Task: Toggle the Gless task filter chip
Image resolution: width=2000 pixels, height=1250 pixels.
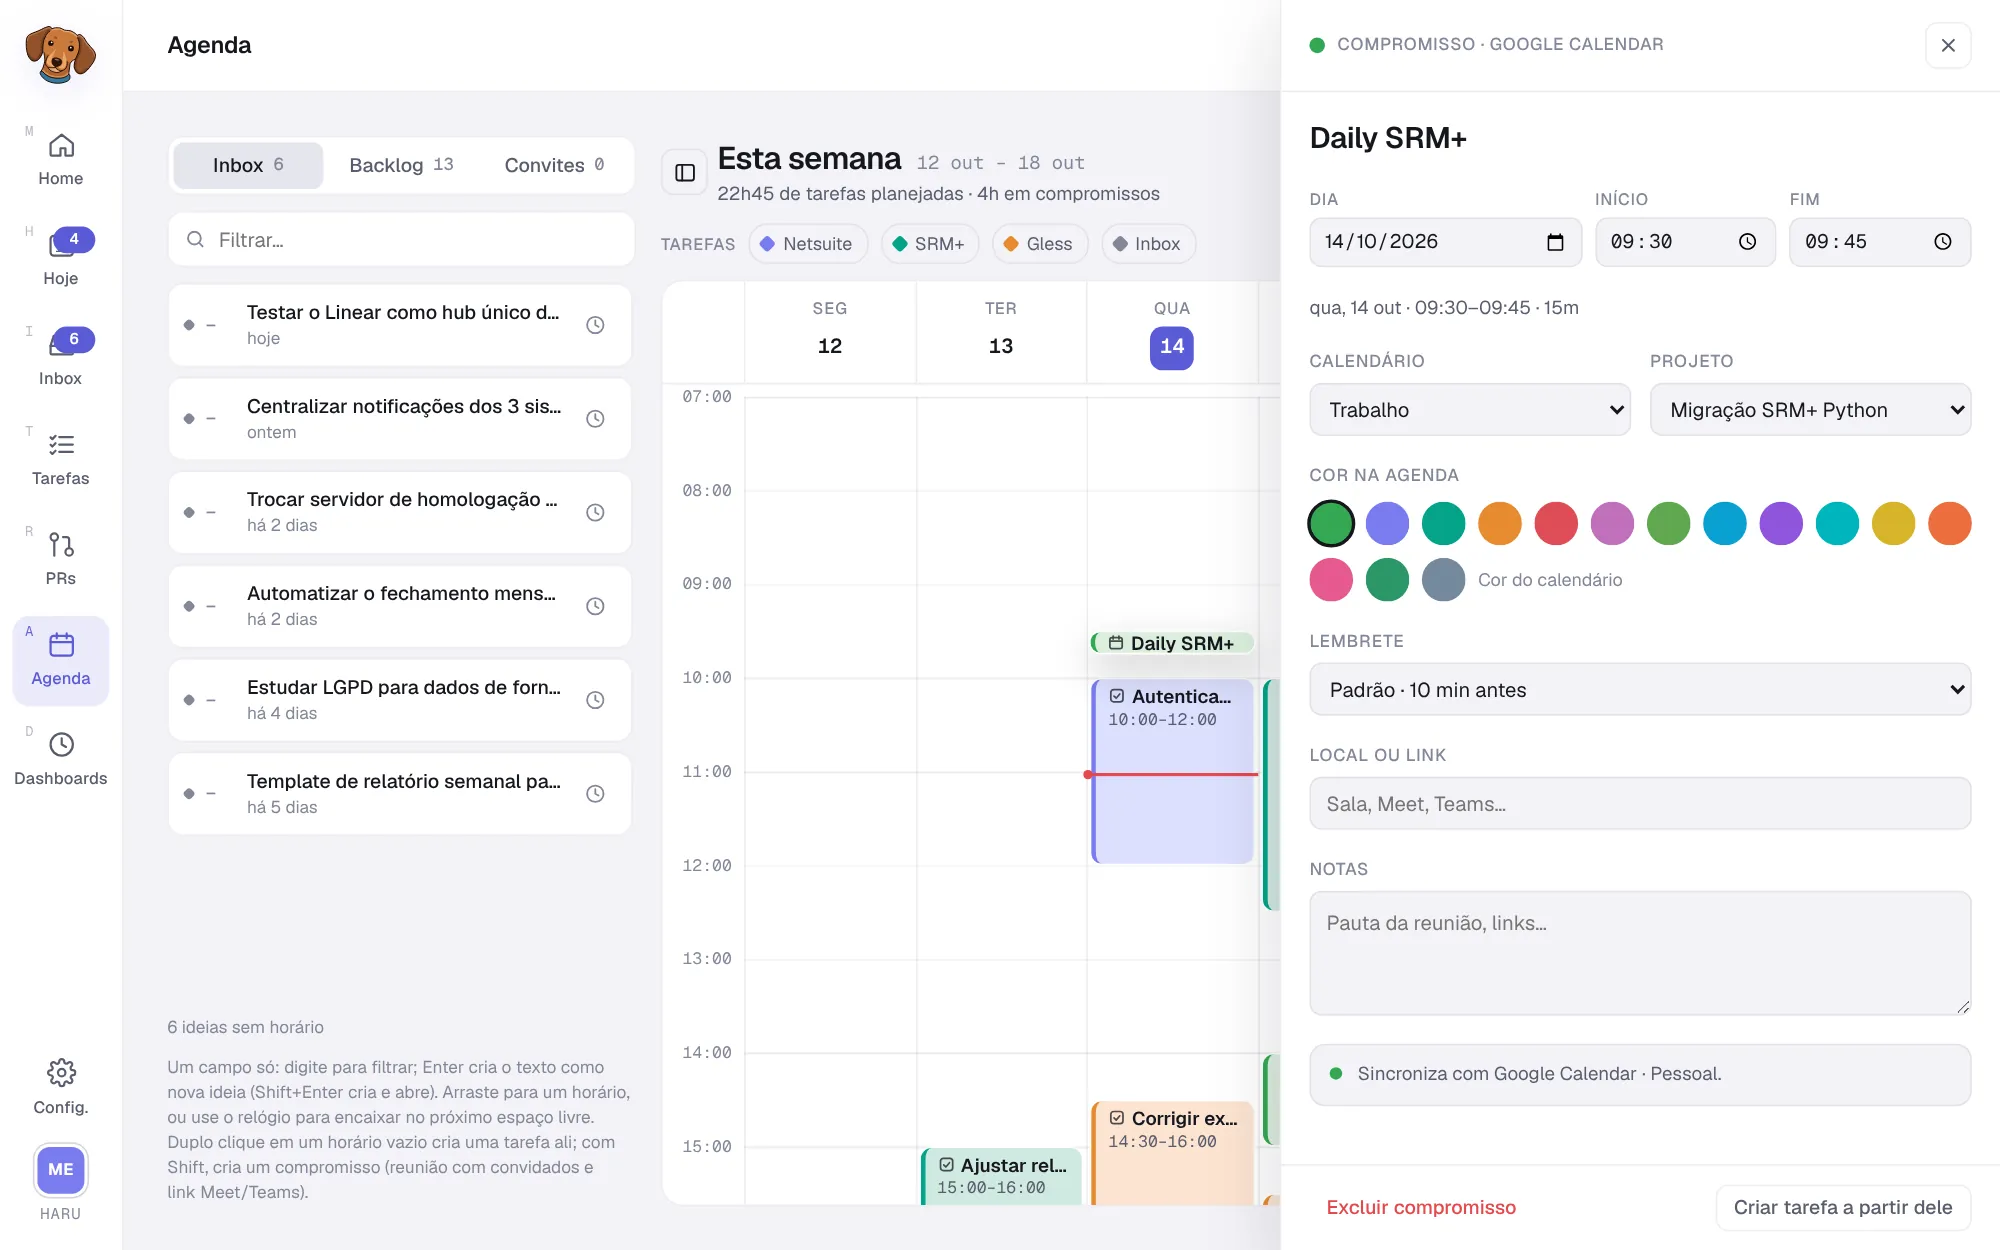Action: coord(1039,244)
